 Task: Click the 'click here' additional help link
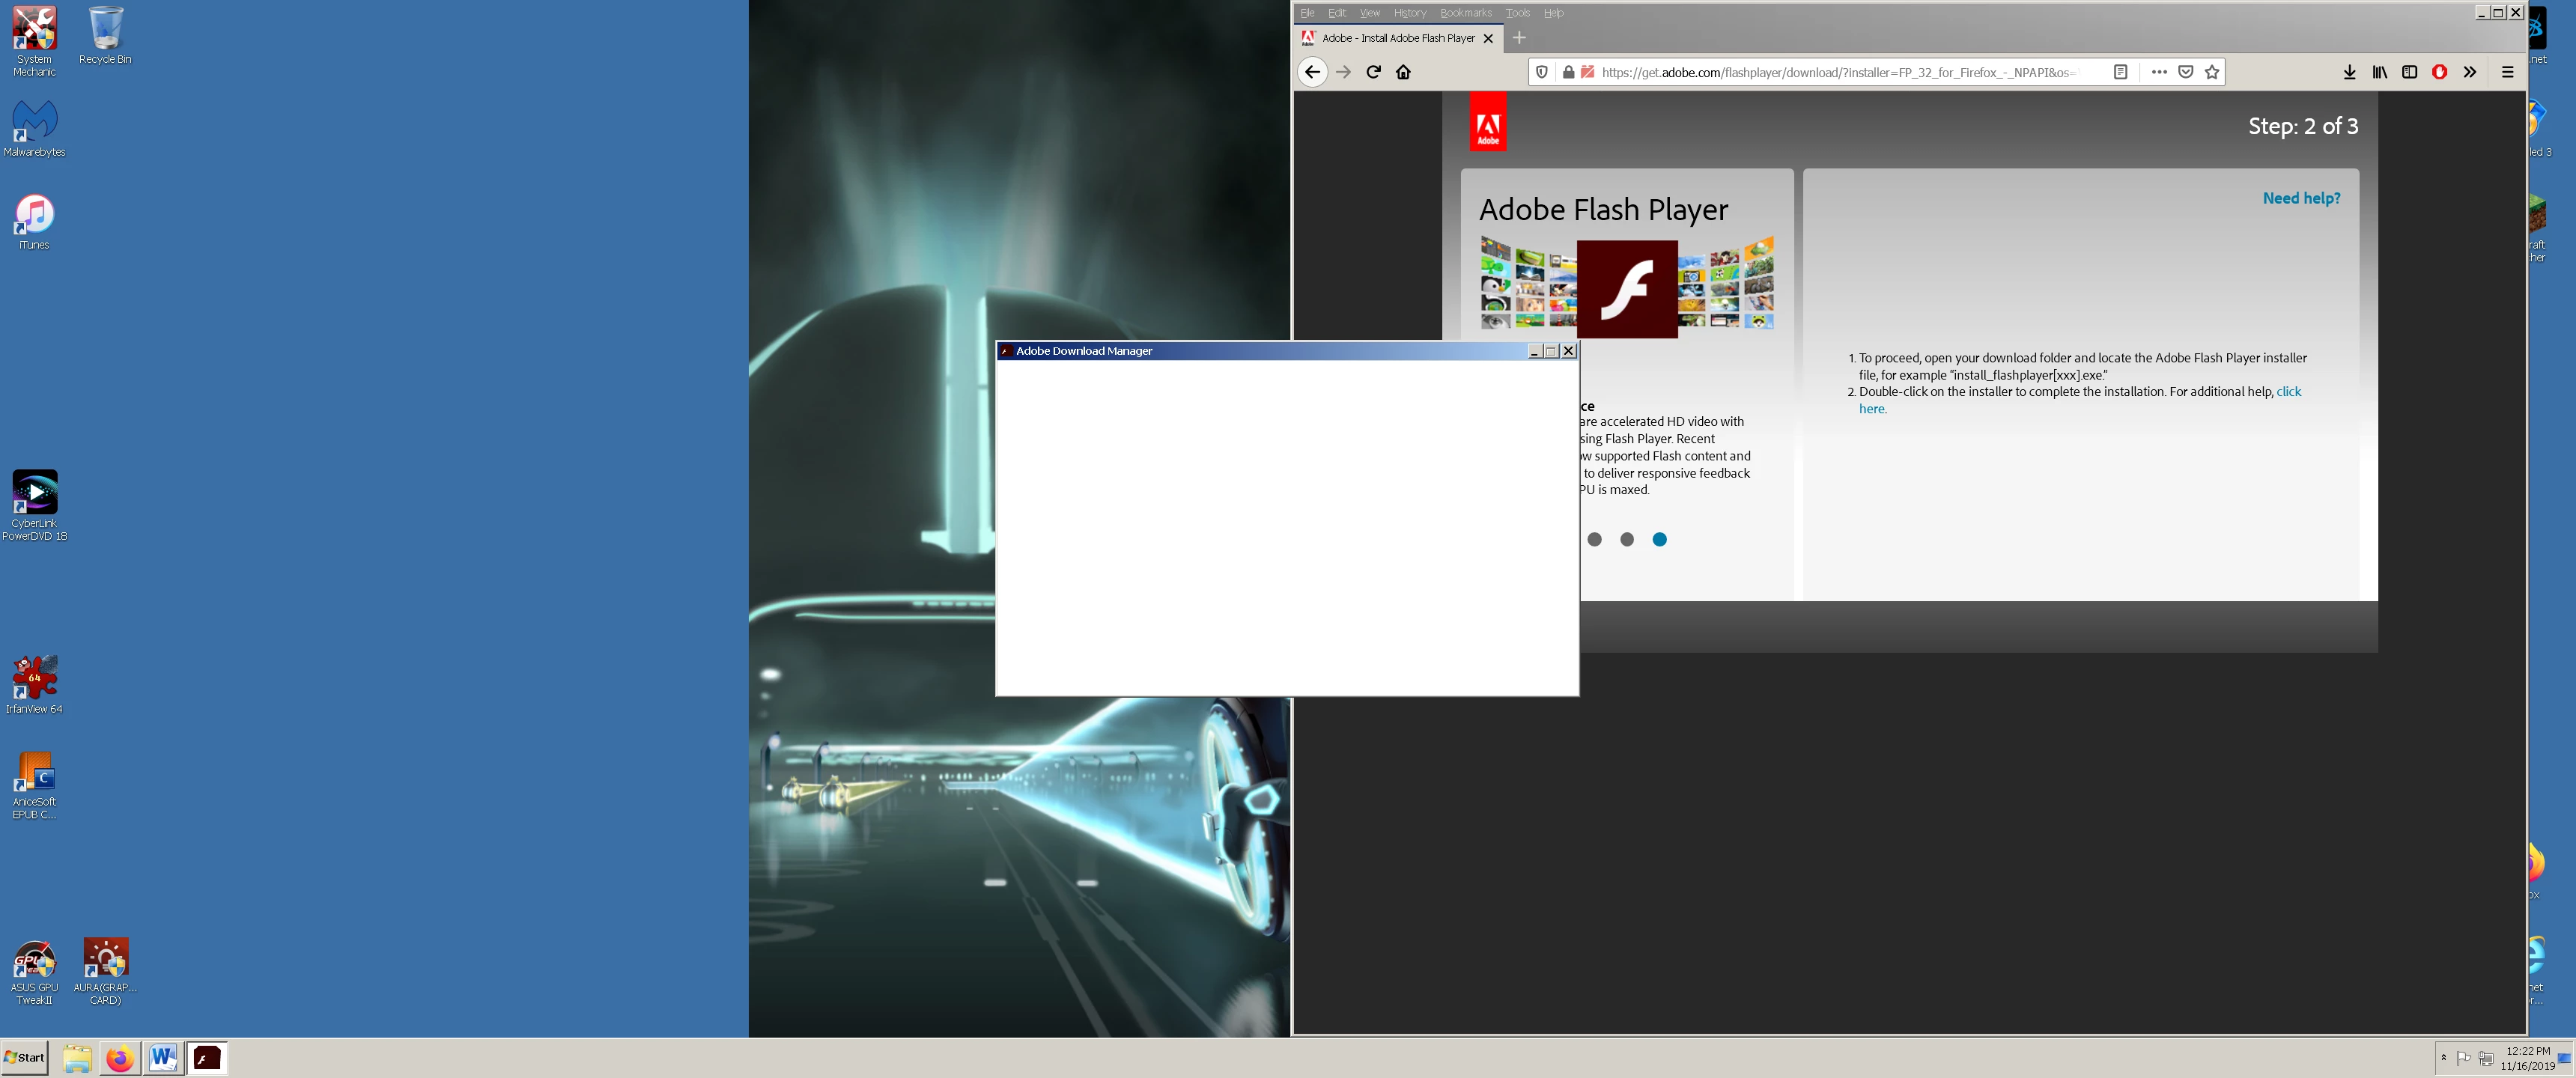click(x=2288, y=392)
